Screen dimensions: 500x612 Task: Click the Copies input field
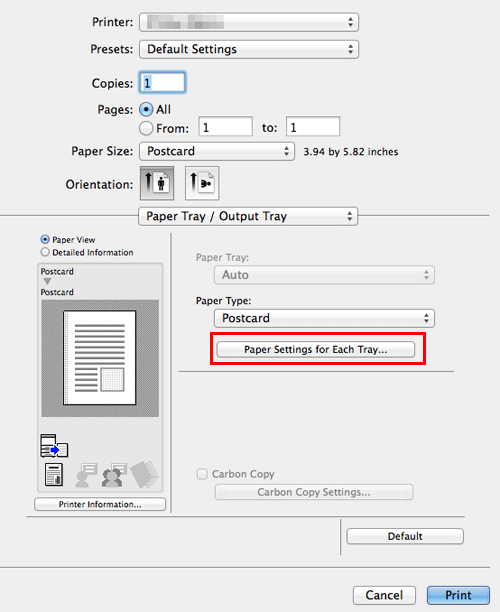tap(162, 82)
